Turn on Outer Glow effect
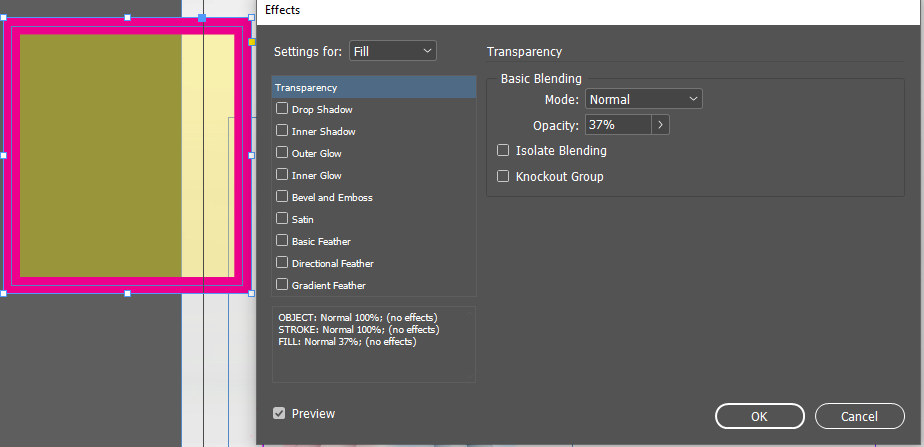 [x=283, y=153]
